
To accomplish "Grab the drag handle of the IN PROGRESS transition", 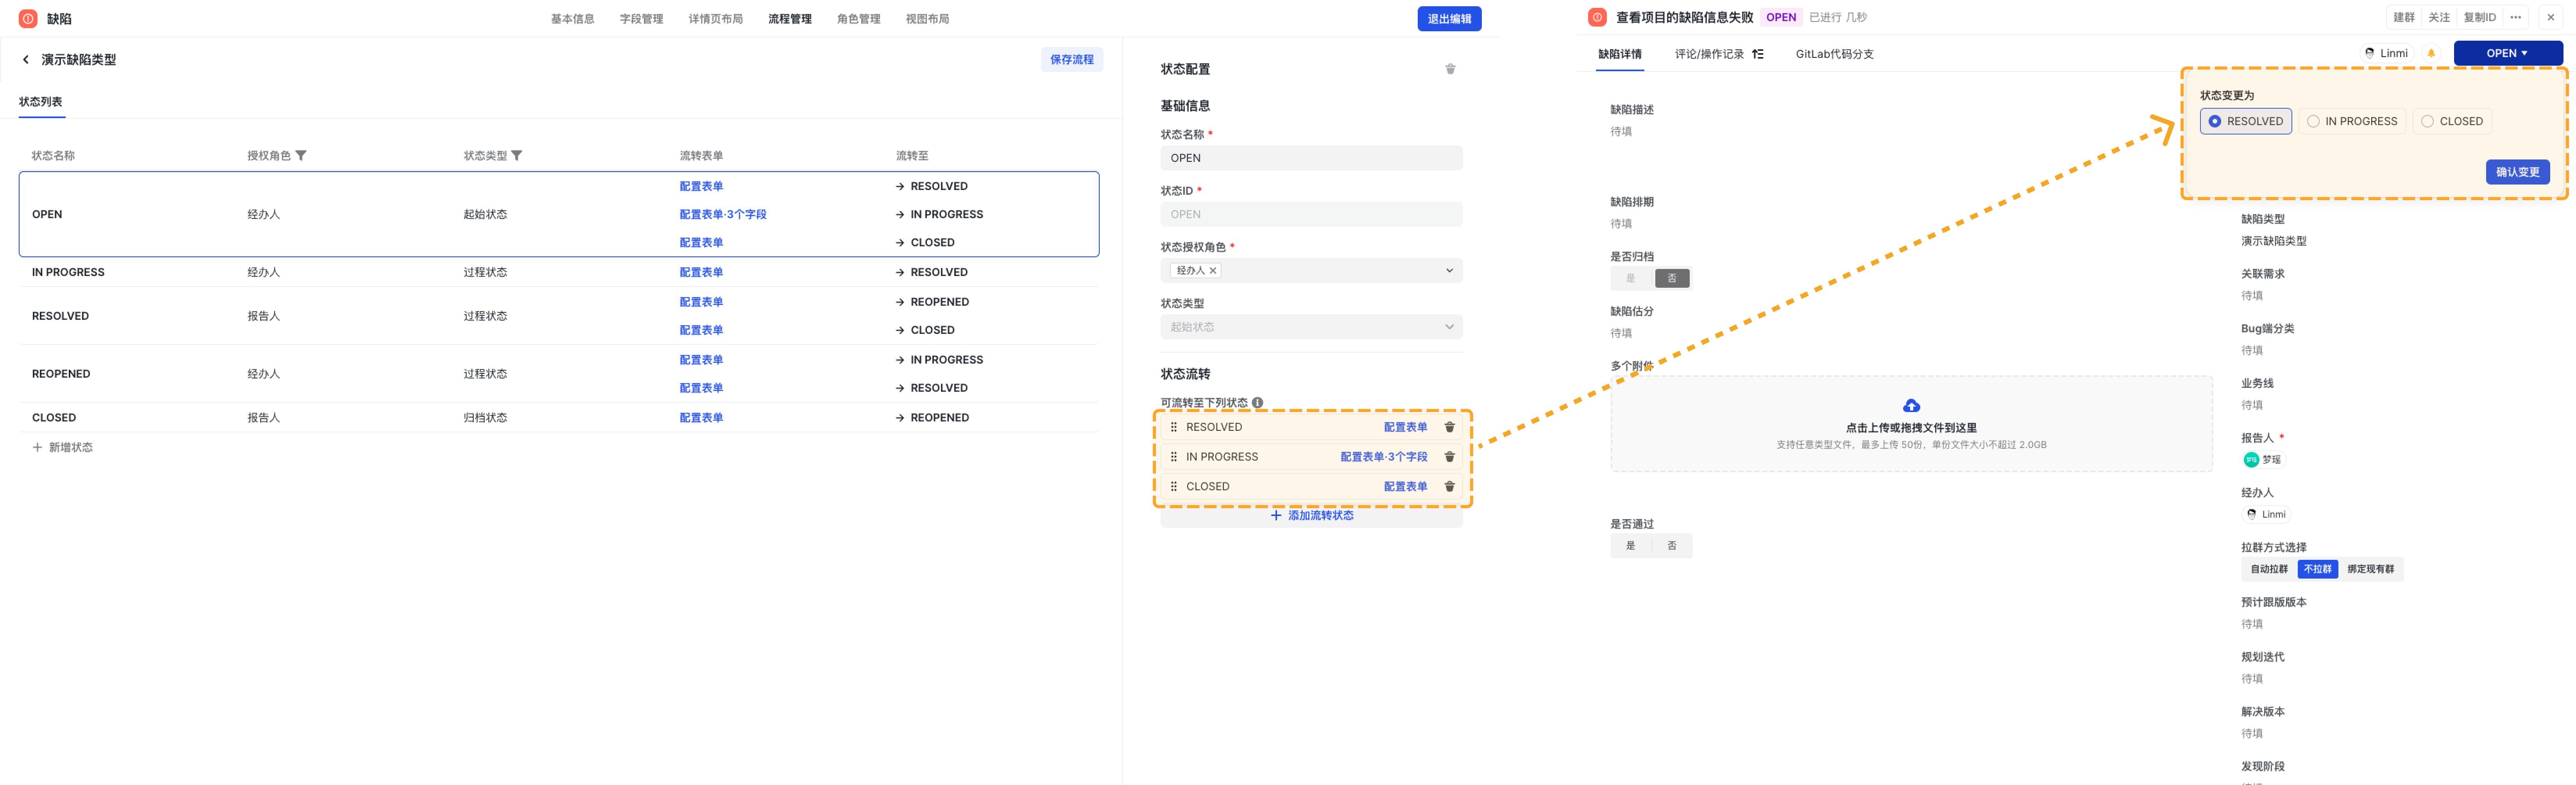I will [1174, 457].
